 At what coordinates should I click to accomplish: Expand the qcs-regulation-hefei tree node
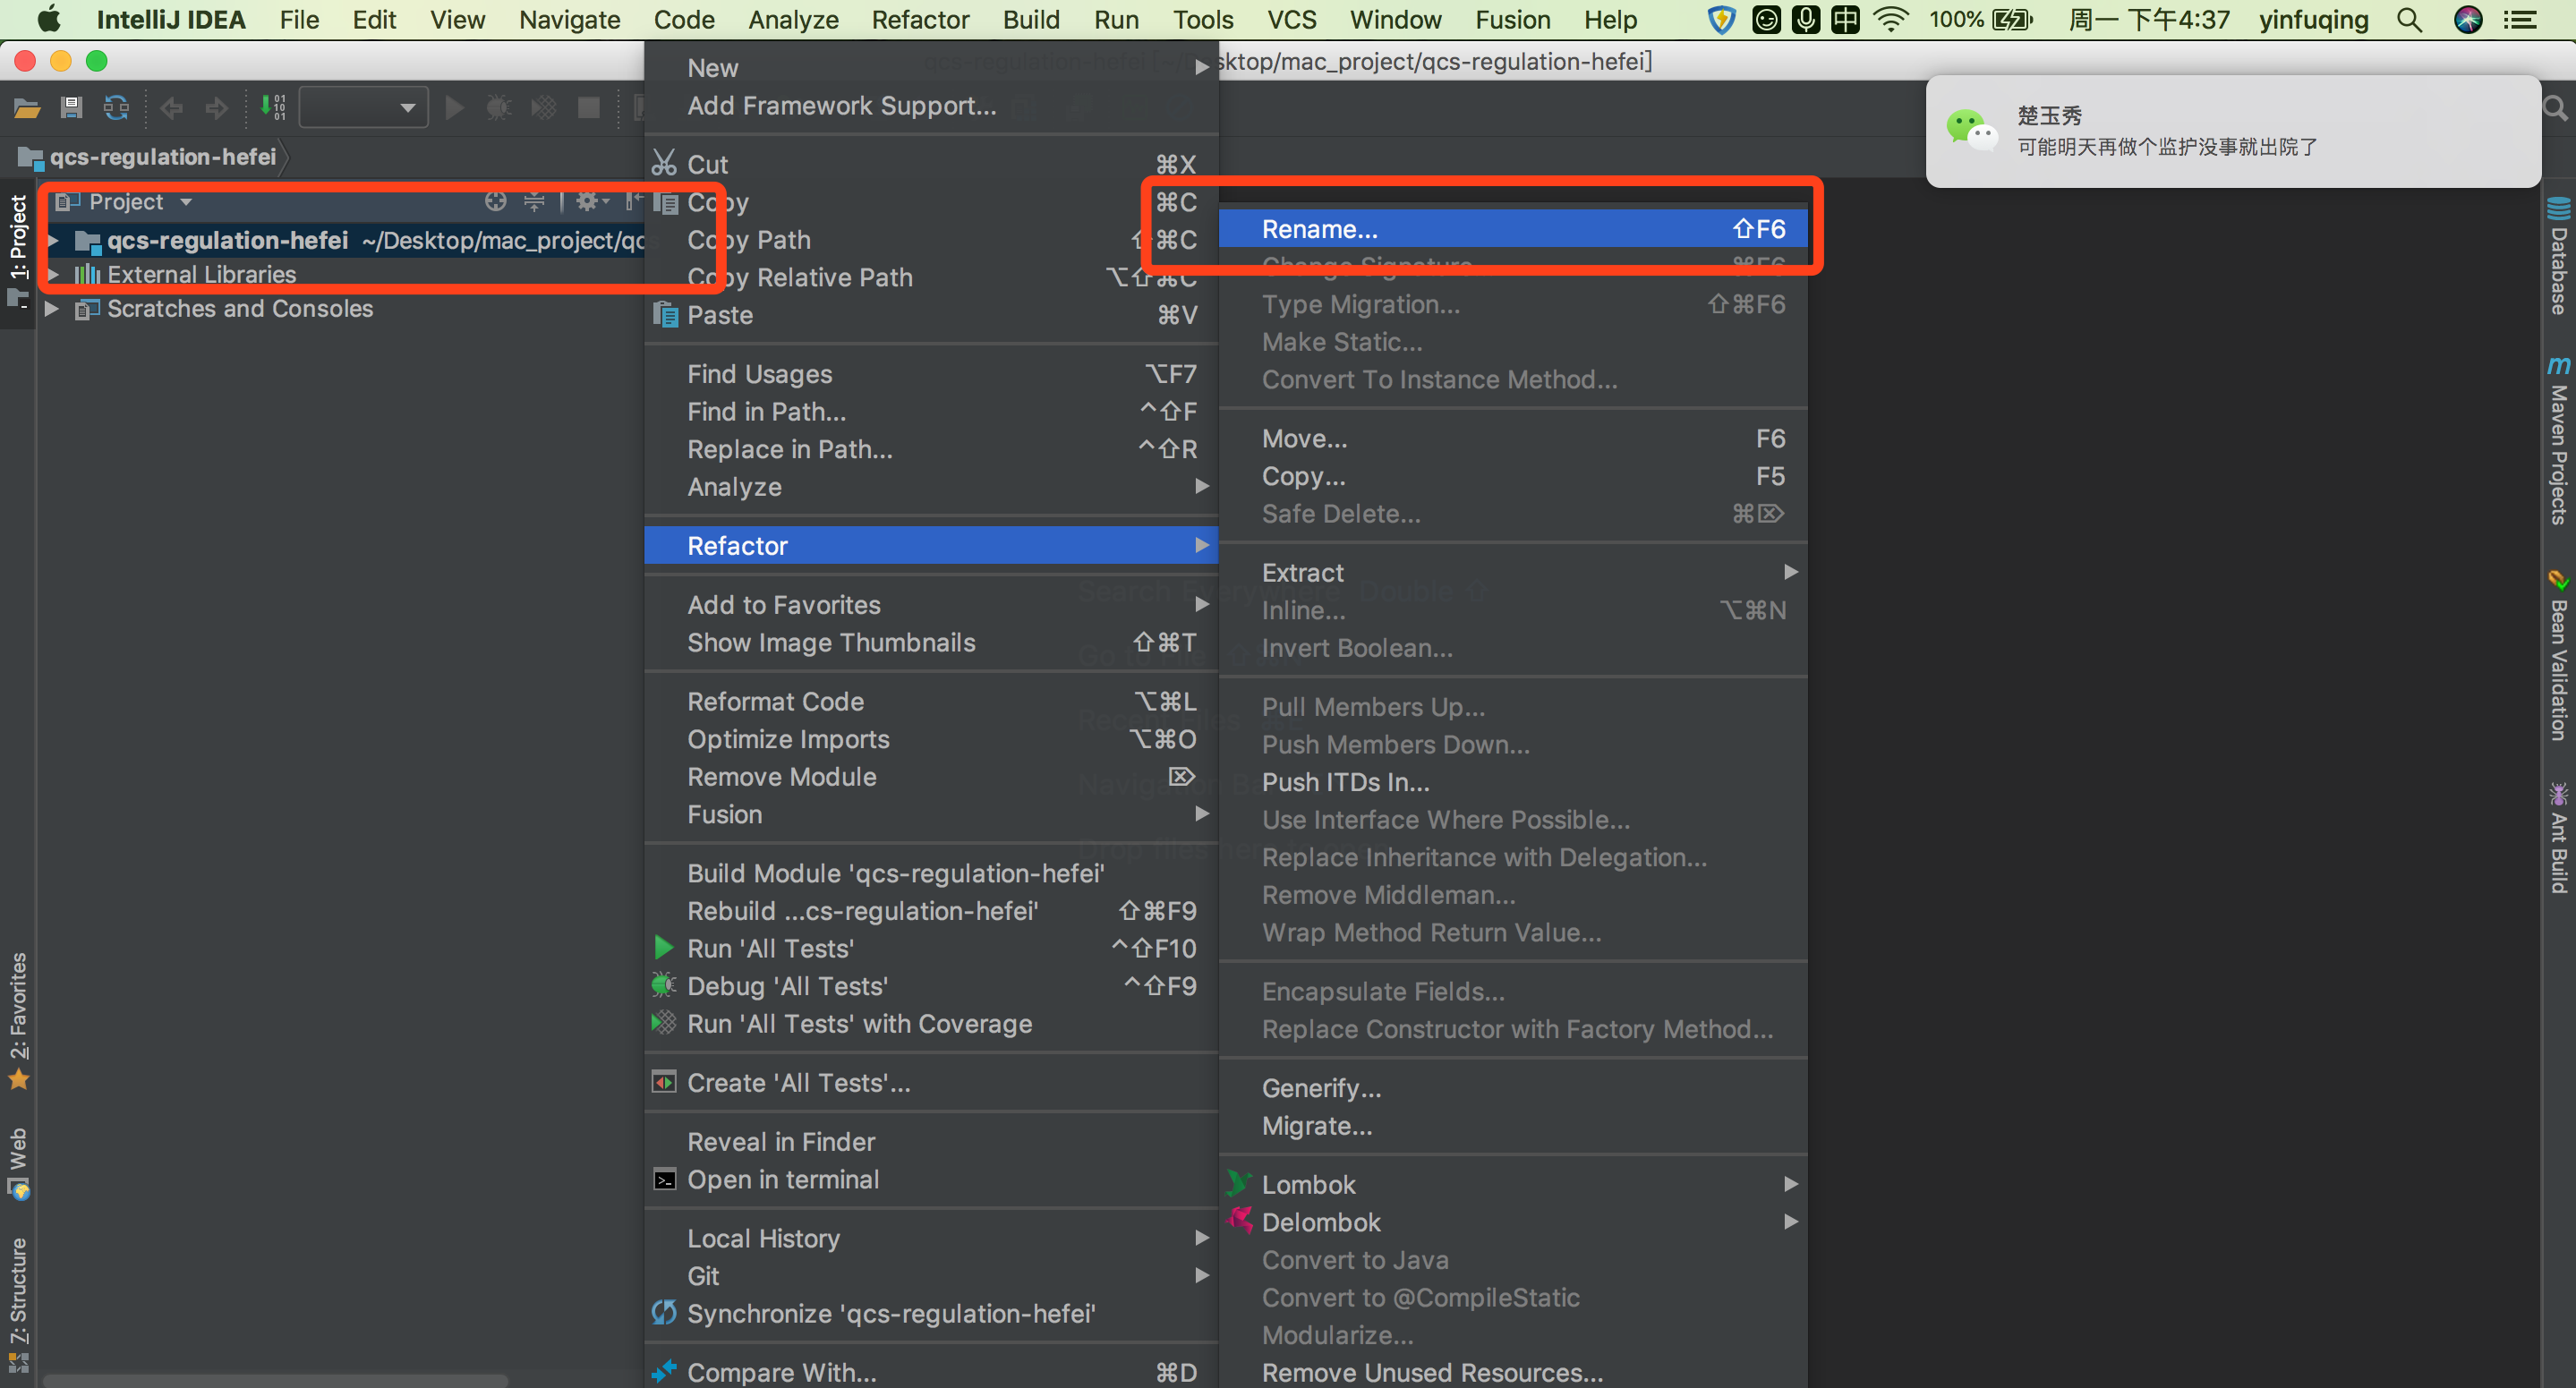[x=52, y=241]
